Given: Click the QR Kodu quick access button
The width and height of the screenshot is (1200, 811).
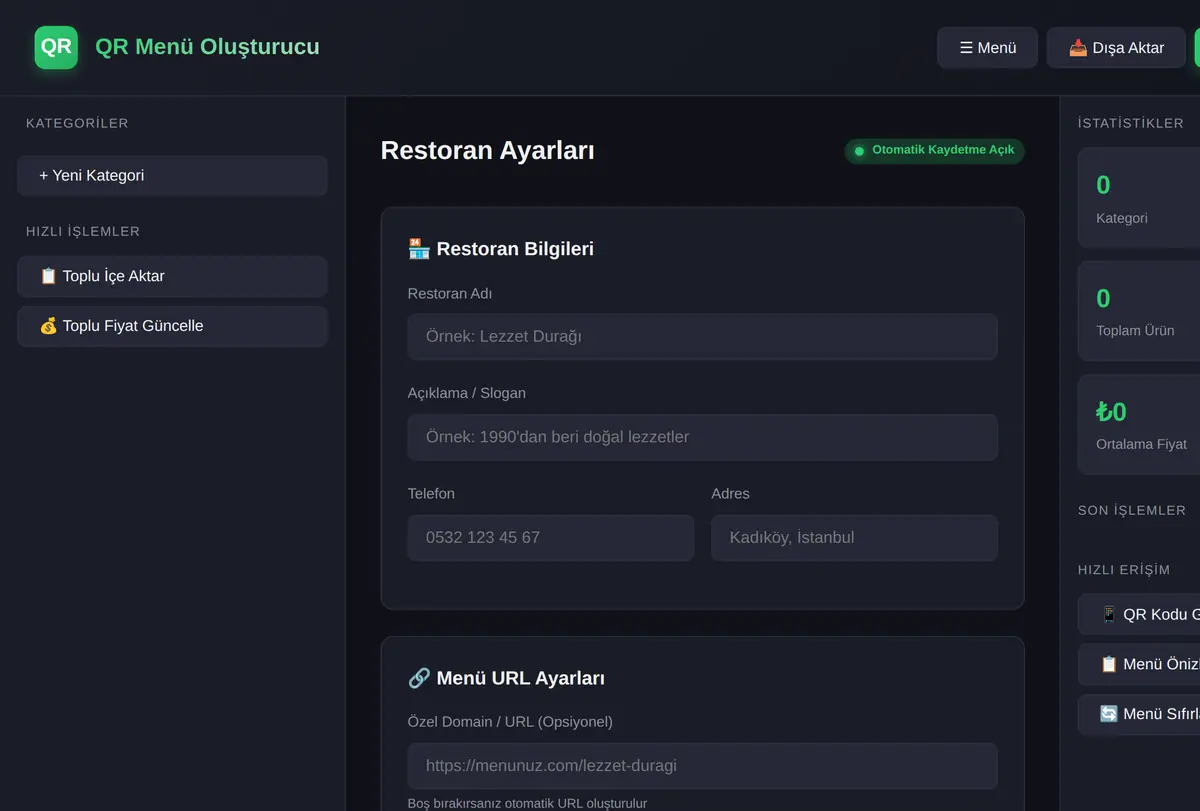Looking at the screenshot, I should pos(1139,614).
